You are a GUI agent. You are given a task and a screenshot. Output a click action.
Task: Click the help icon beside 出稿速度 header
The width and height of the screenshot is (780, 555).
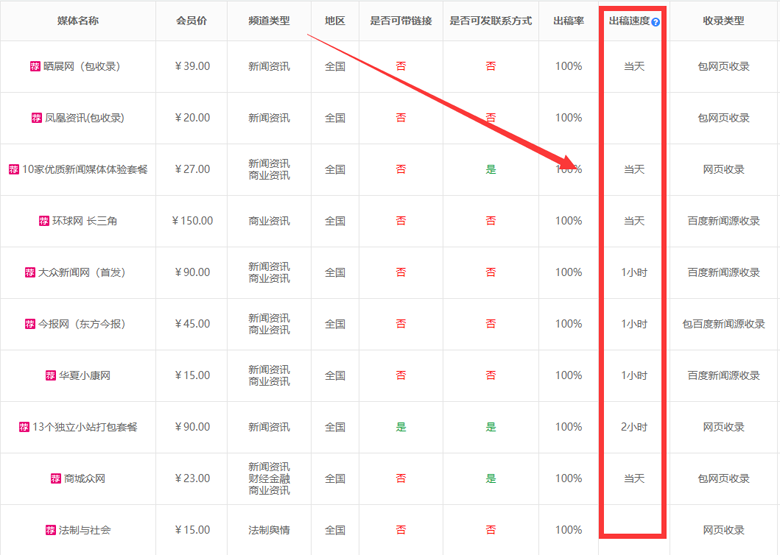pyautogui.click(x=656, y=21)
